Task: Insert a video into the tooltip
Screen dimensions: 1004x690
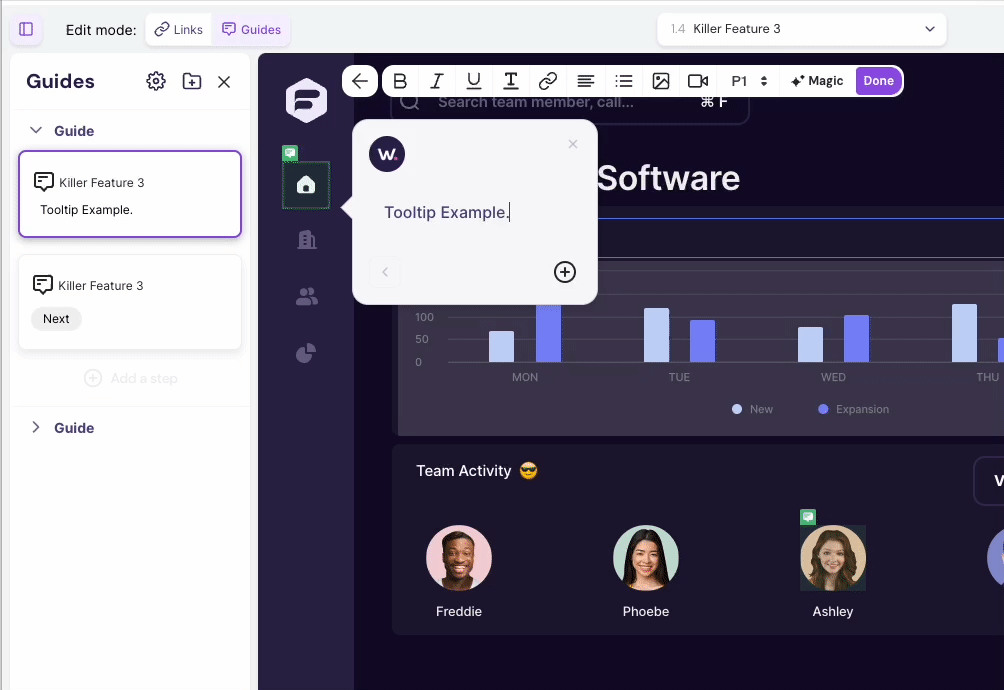Action: point(698,81)
